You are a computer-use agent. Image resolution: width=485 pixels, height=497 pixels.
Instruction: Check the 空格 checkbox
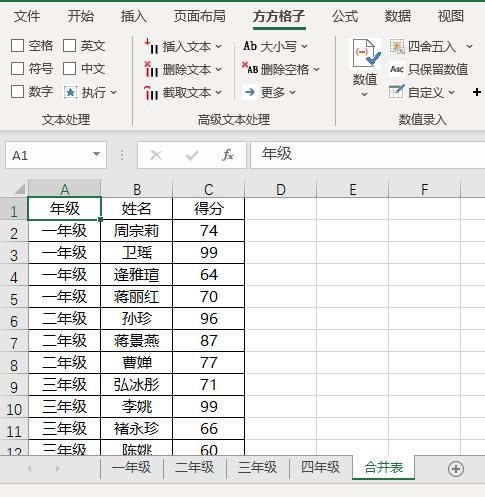pos(17,46)
